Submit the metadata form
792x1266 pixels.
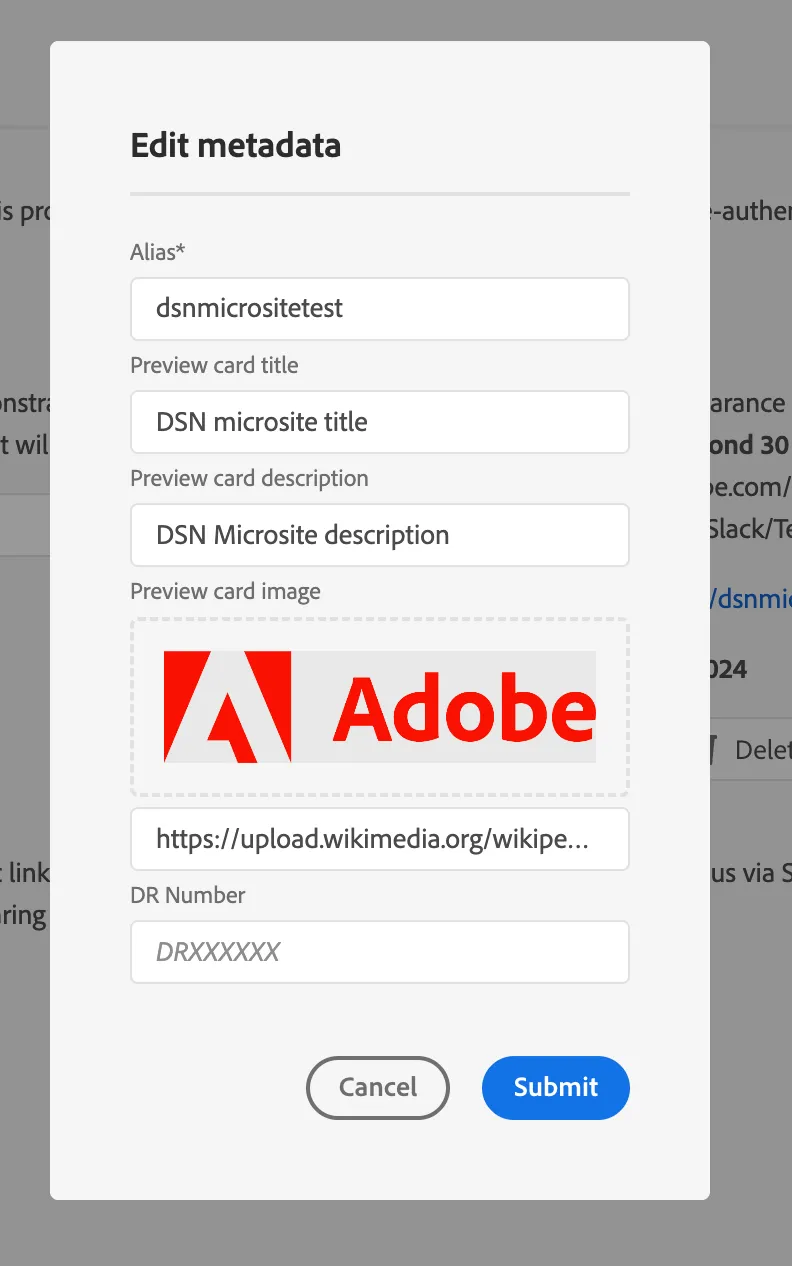pyautogui.click(x=556, y=1087)
